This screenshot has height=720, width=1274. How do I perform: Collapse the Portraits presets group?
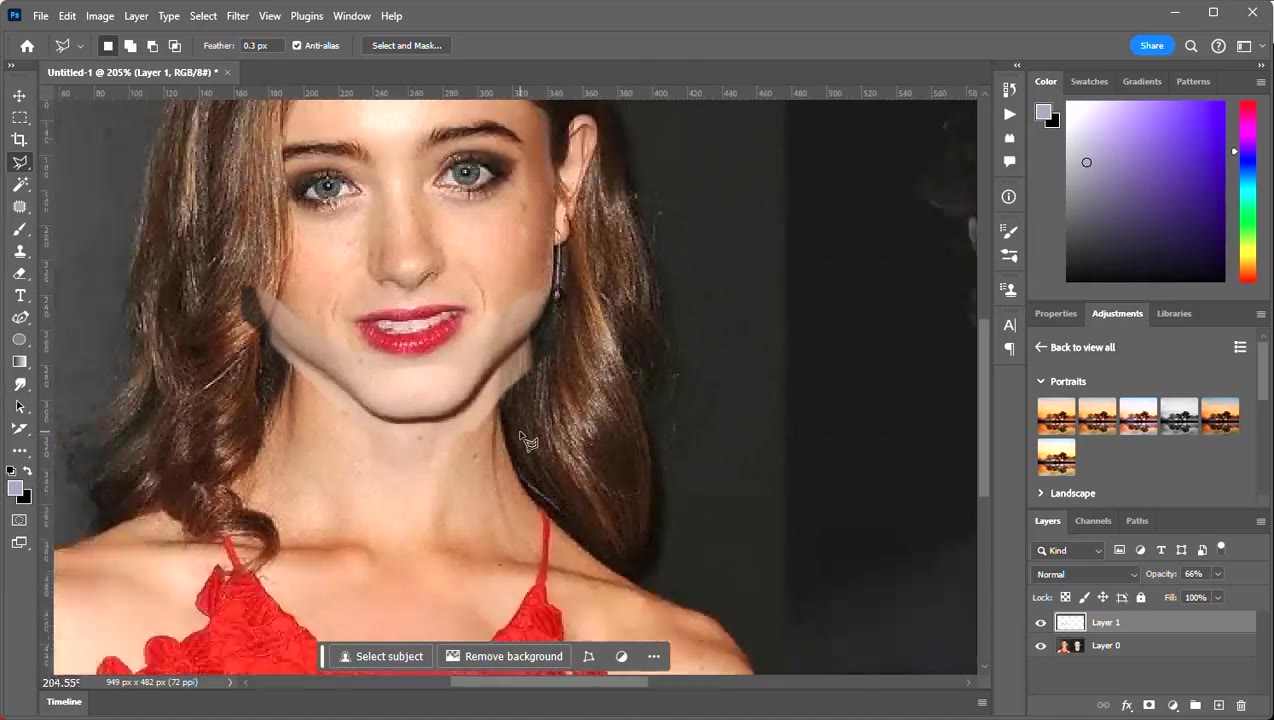(x=1041, y=382)
